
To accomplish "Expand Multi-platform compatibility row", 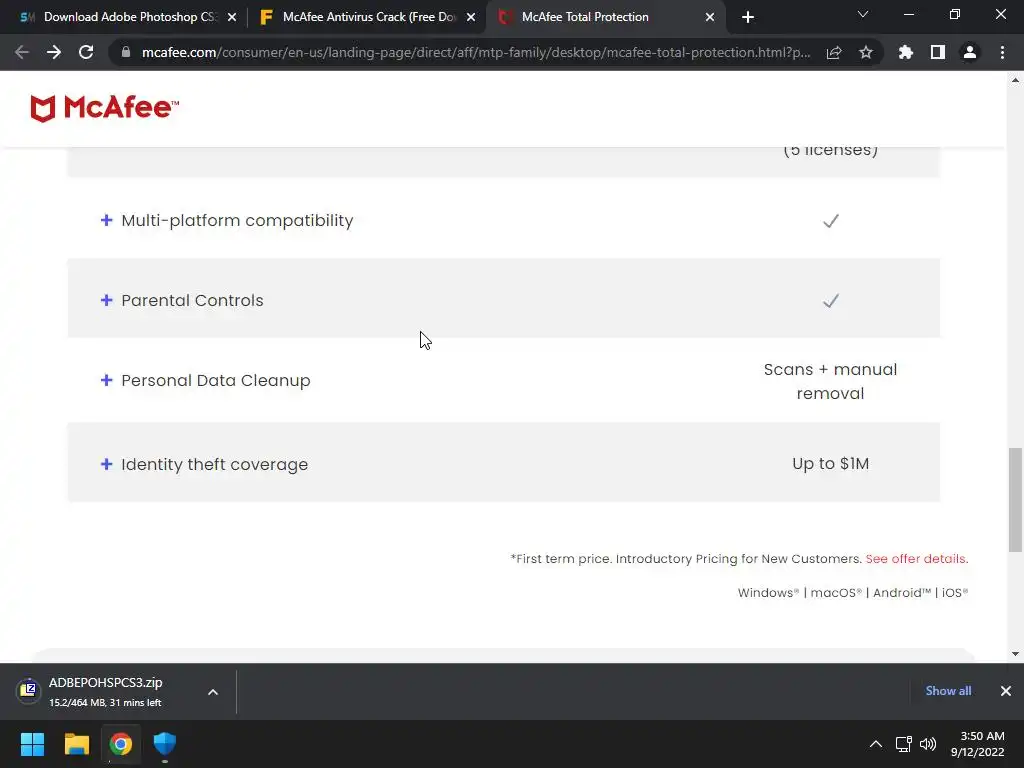I will tap(106, 220).
